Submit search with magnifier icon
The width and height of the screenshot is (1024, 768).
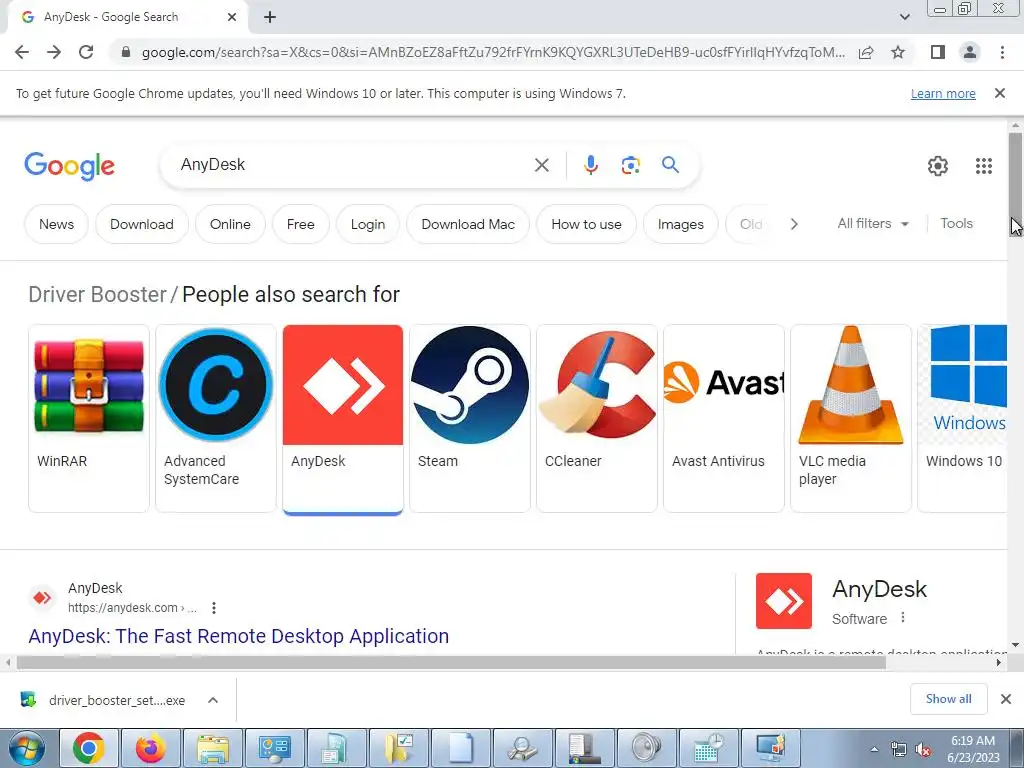pos(670,165)
